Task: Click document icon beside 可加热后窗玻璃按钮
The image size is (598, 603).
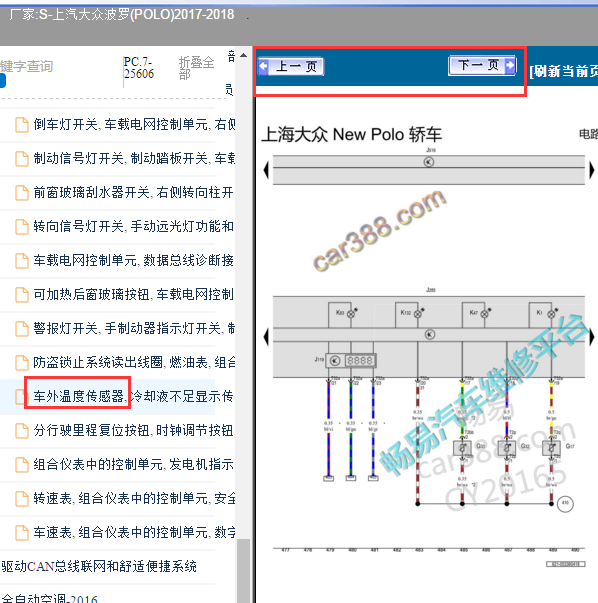Action: coord(22,294)
